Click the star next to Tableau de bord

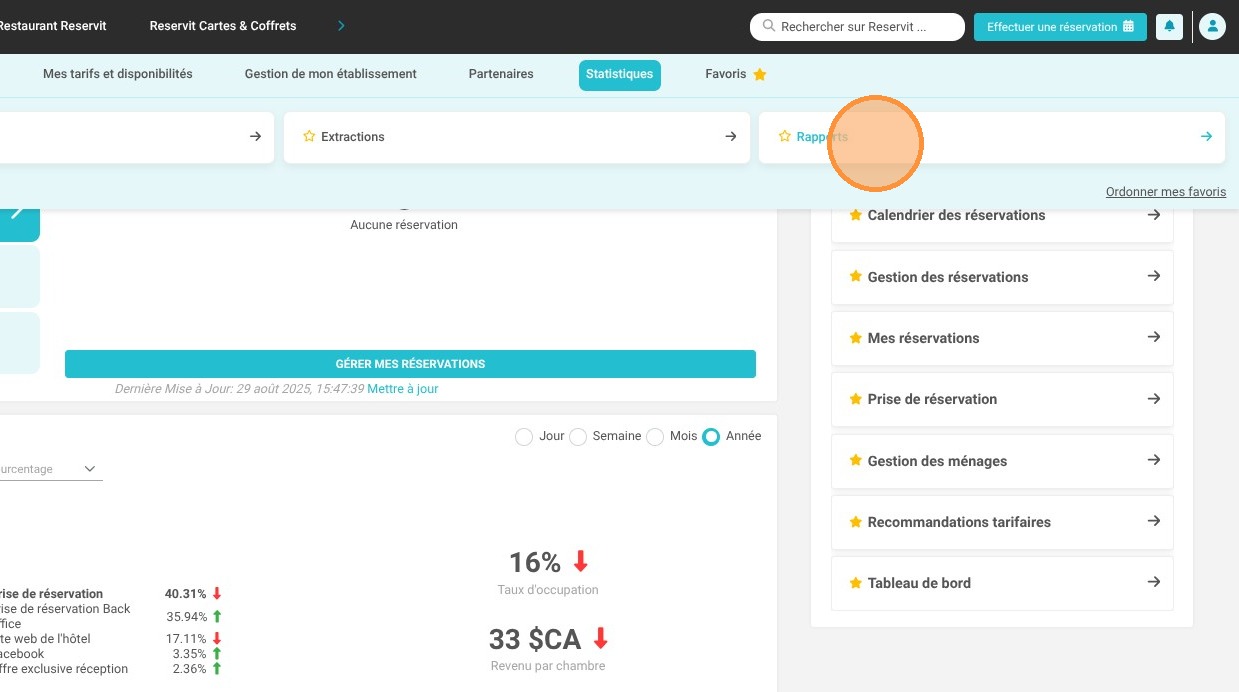point(855,583)
